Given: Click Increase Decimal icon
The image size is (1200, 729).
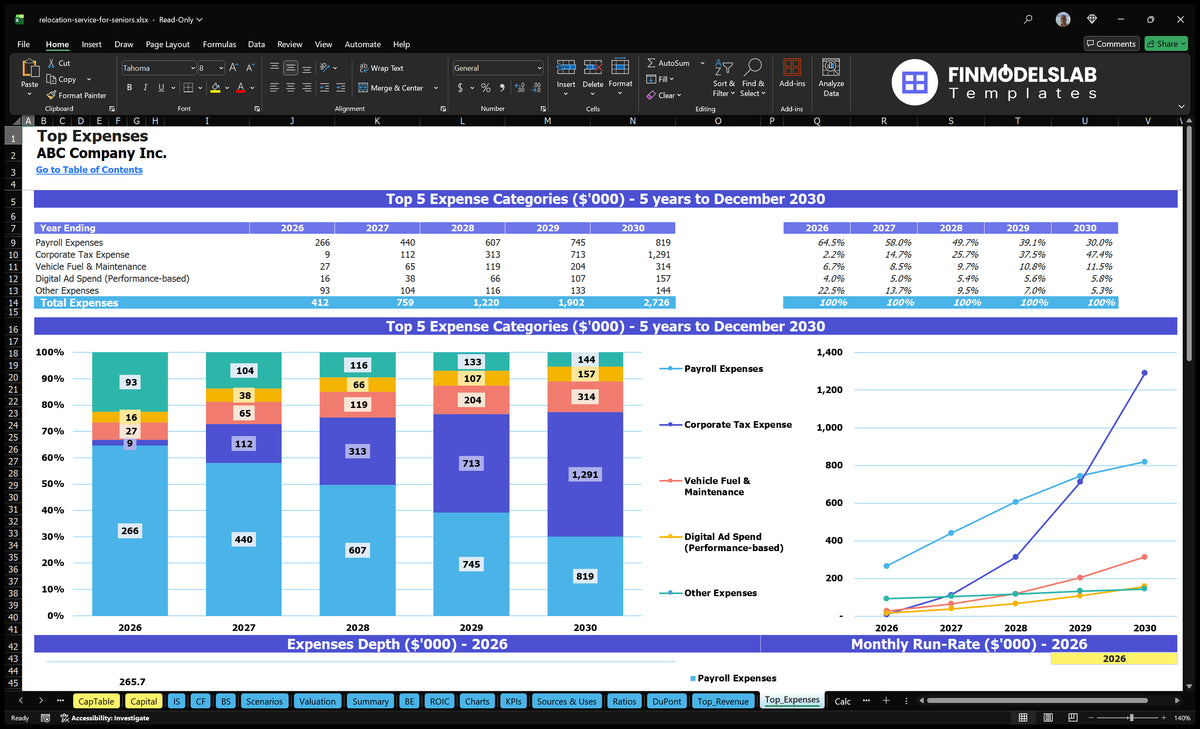Looking at the screenshot, I should pos(518,88).
